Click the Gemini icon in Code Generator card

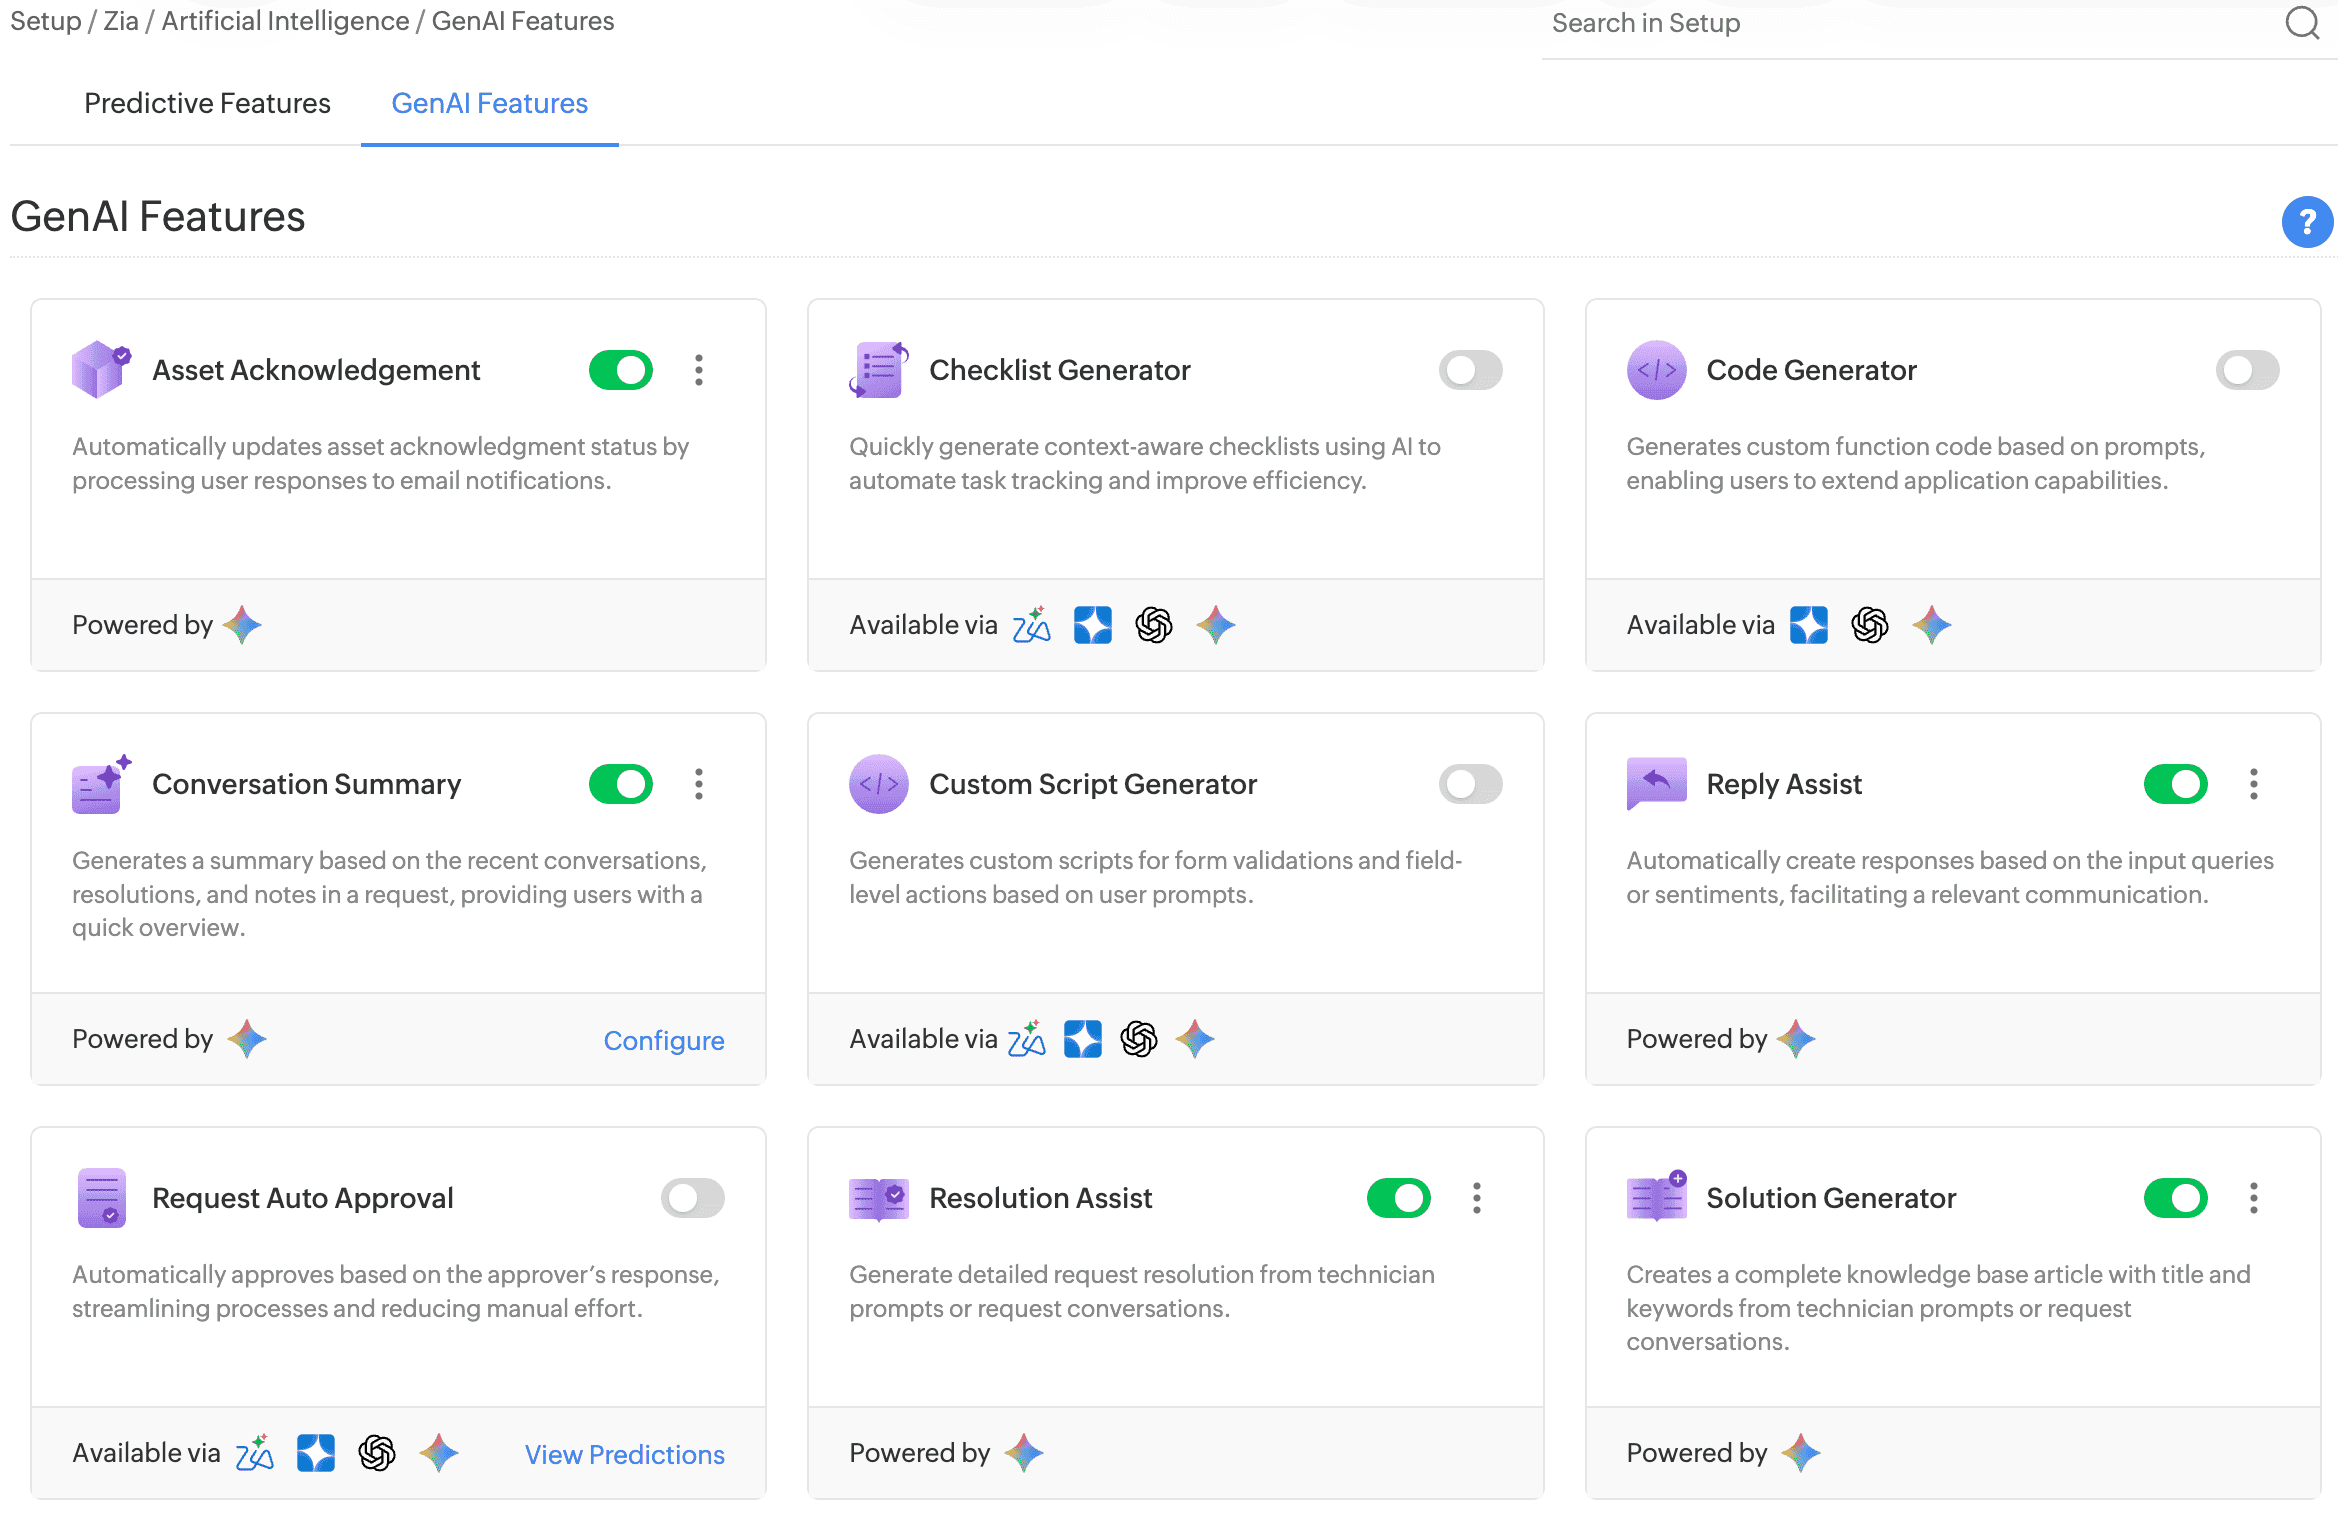coord(1931,625)
